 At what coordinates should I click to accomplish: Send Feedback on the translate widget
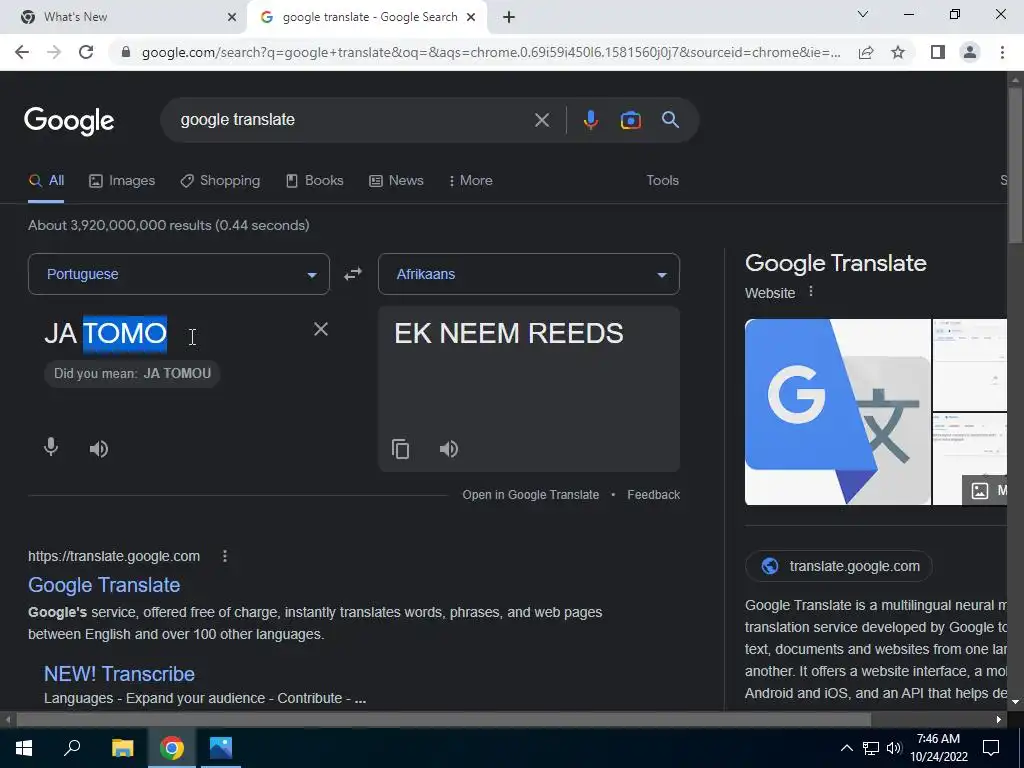pos(653,495)
